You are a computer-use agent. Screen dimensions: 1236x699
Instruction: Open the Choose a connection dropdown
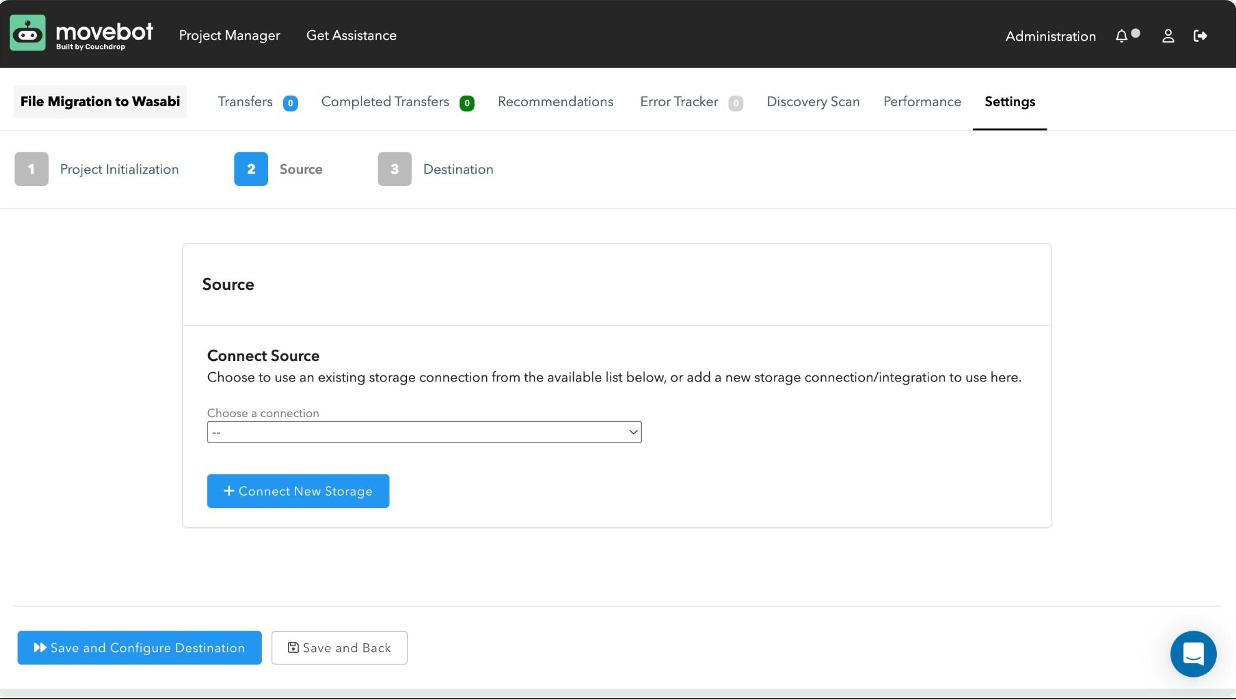424,432
